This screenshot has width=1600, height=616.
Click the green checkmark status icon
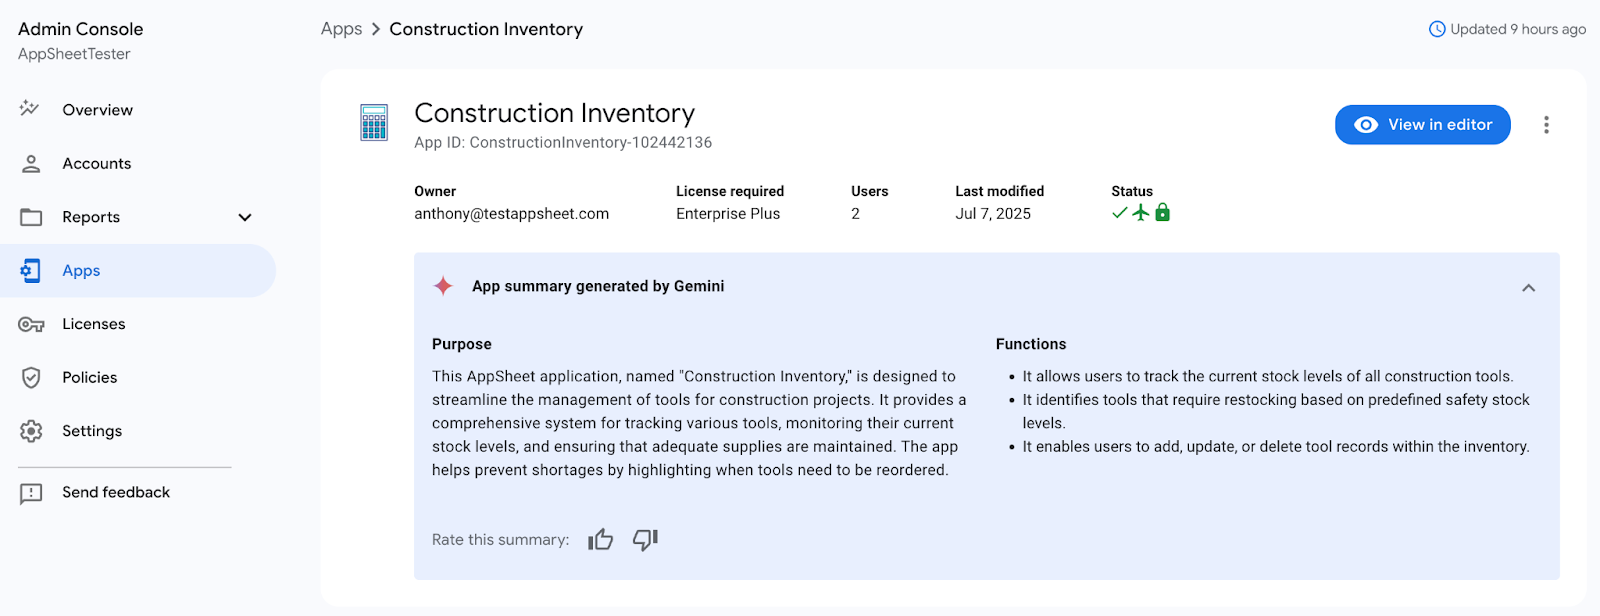pyautogui.click(x=1120, y=213)
